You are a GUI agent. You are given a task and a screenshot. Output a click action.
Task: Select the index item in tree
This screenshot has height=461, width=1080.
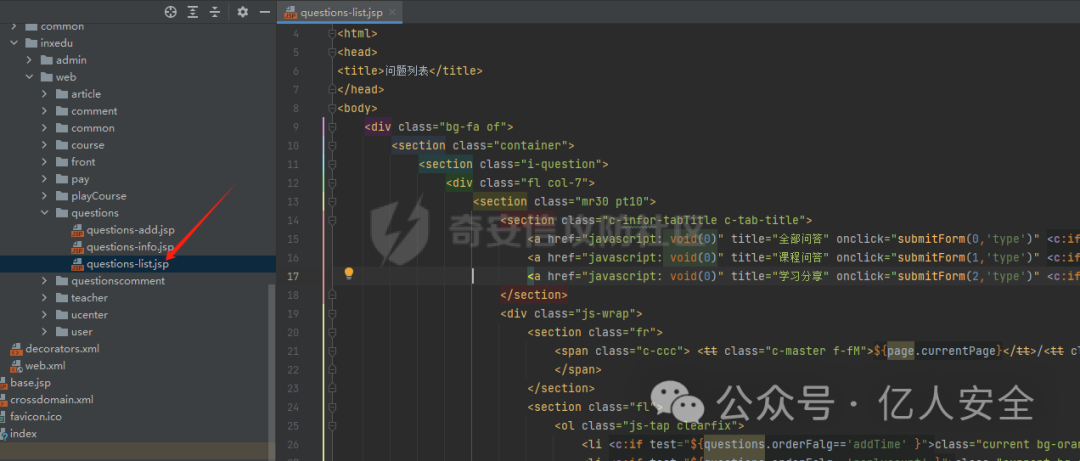coord(23,433)
